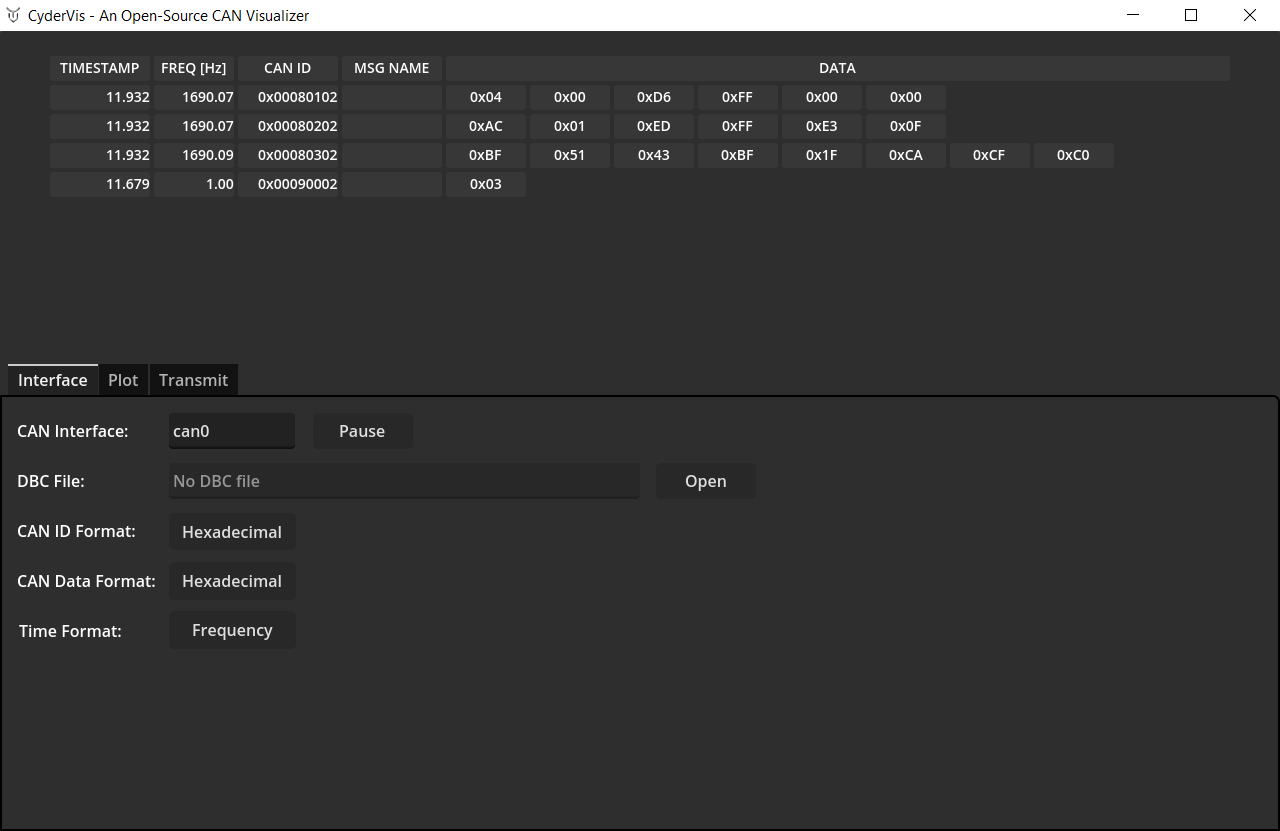The height and width of the screenshot is (831, 1280).
Task: Select the row with CAN ID 0x00090002
Action: [289, 184]
